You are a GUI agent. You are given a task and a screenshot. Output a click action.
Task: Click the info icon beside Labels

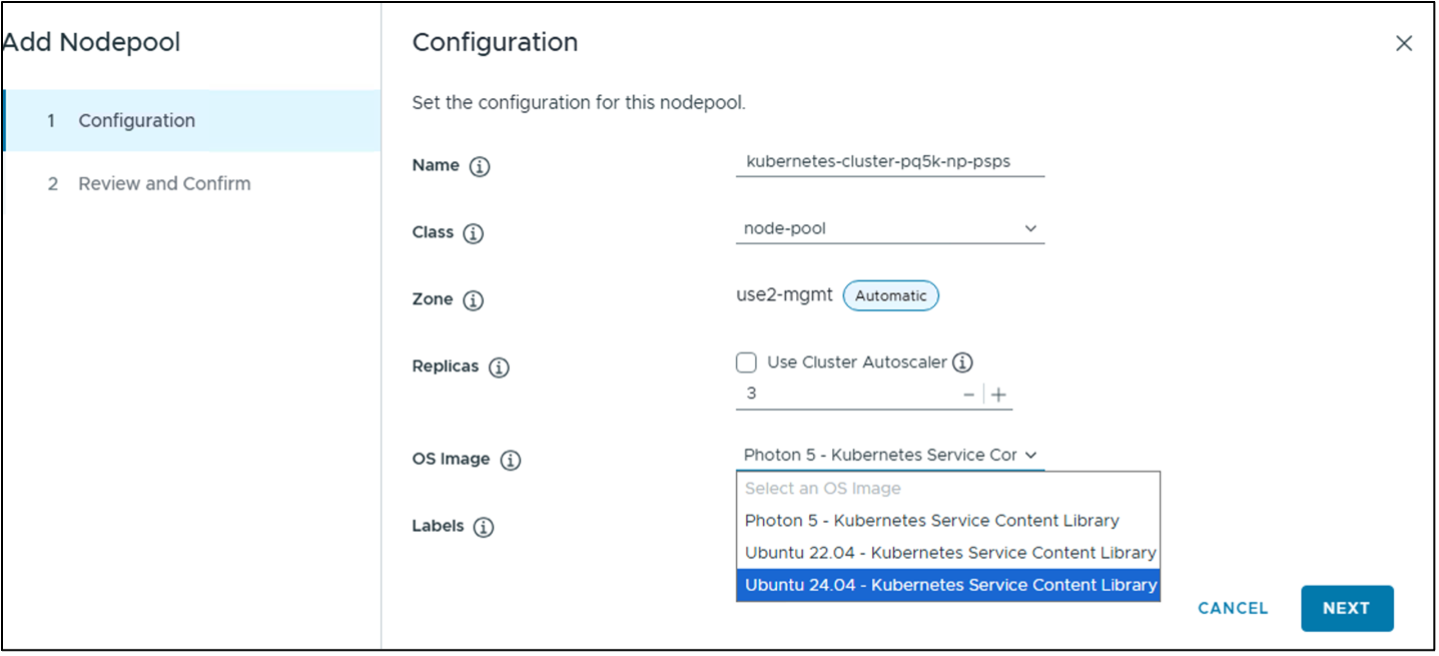[x=484, y=527]
